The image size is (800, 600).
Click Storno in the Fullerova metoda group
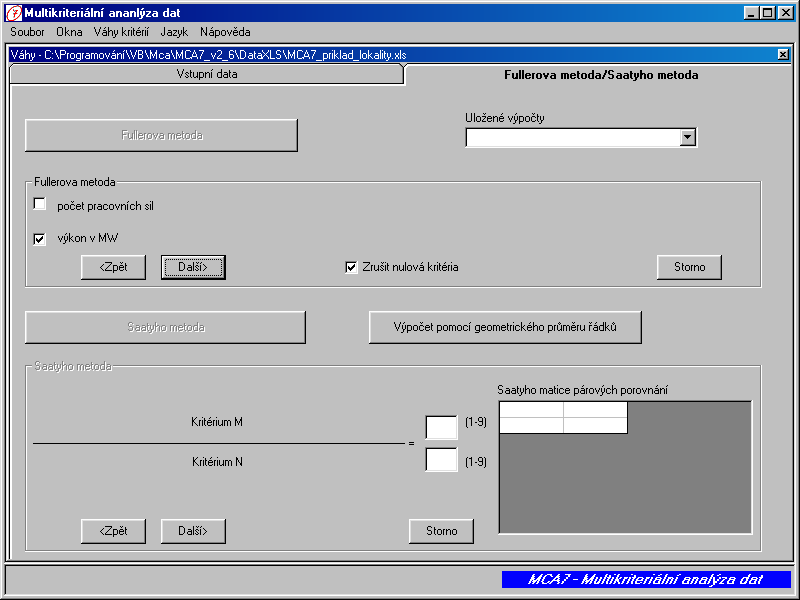689,267
